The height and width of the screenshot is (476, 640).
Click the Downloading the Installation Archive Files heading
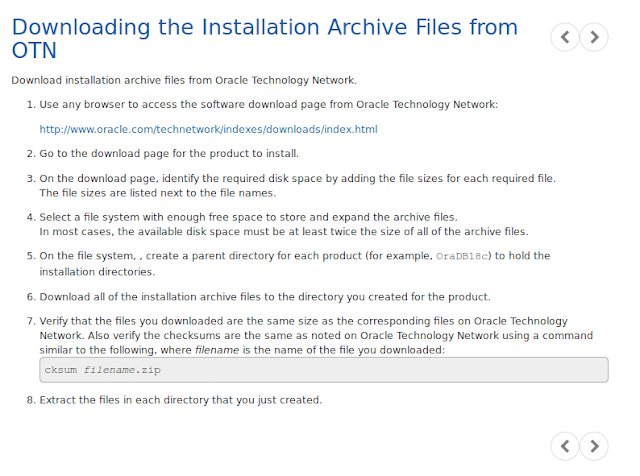click(264, 38)
